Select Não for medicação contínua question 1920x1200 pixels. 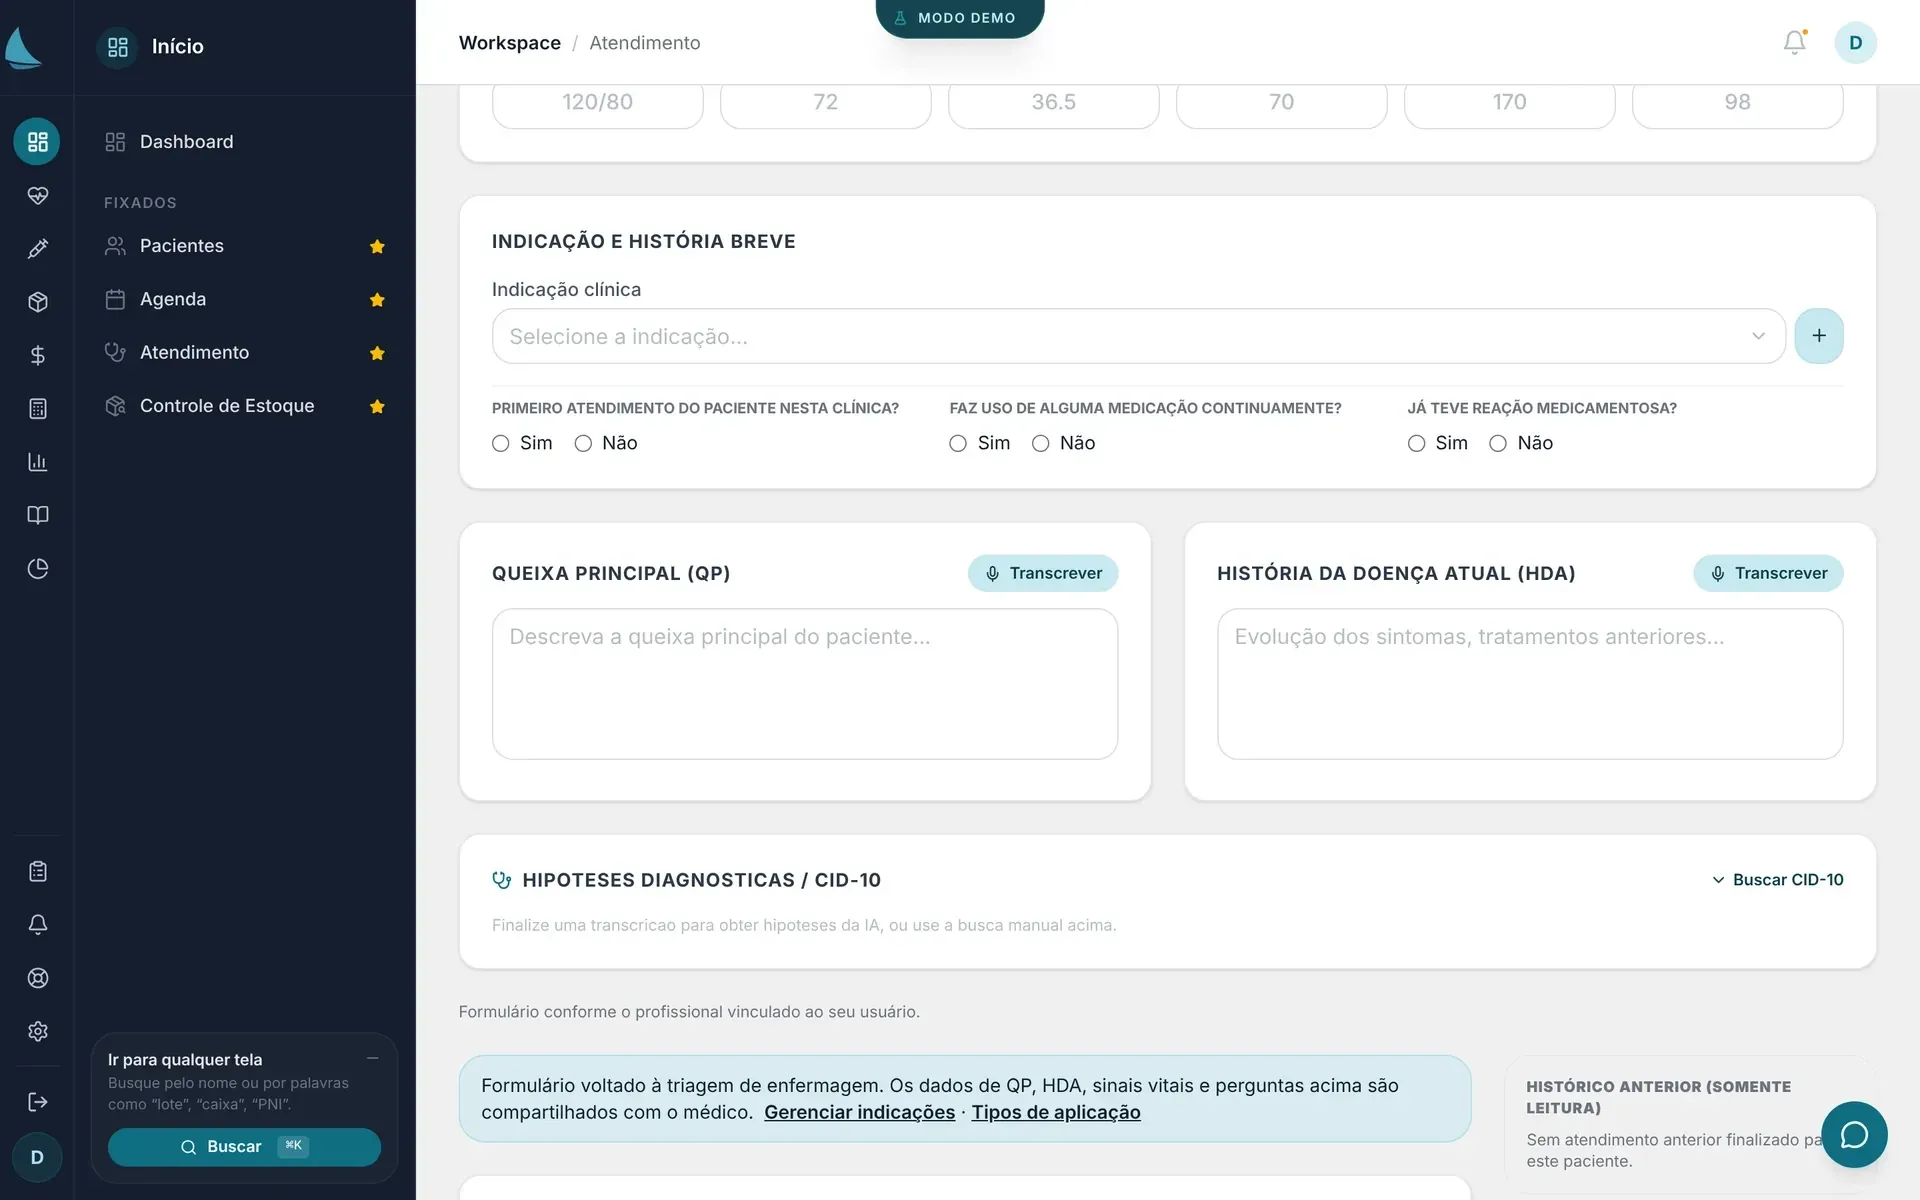(x=1041, y=443)
